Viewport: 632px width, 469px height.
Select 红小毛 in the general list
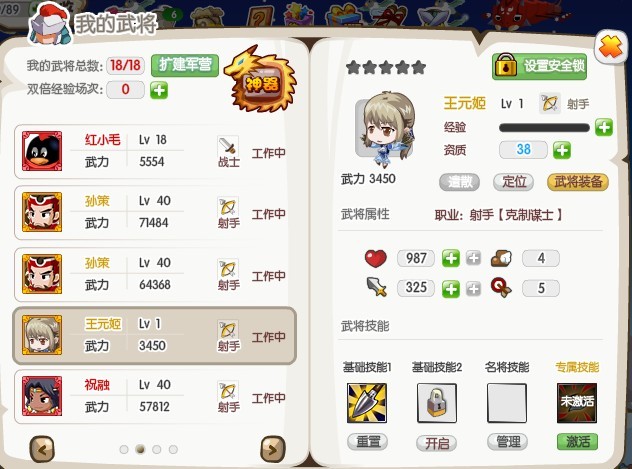(x=155, y=151)
